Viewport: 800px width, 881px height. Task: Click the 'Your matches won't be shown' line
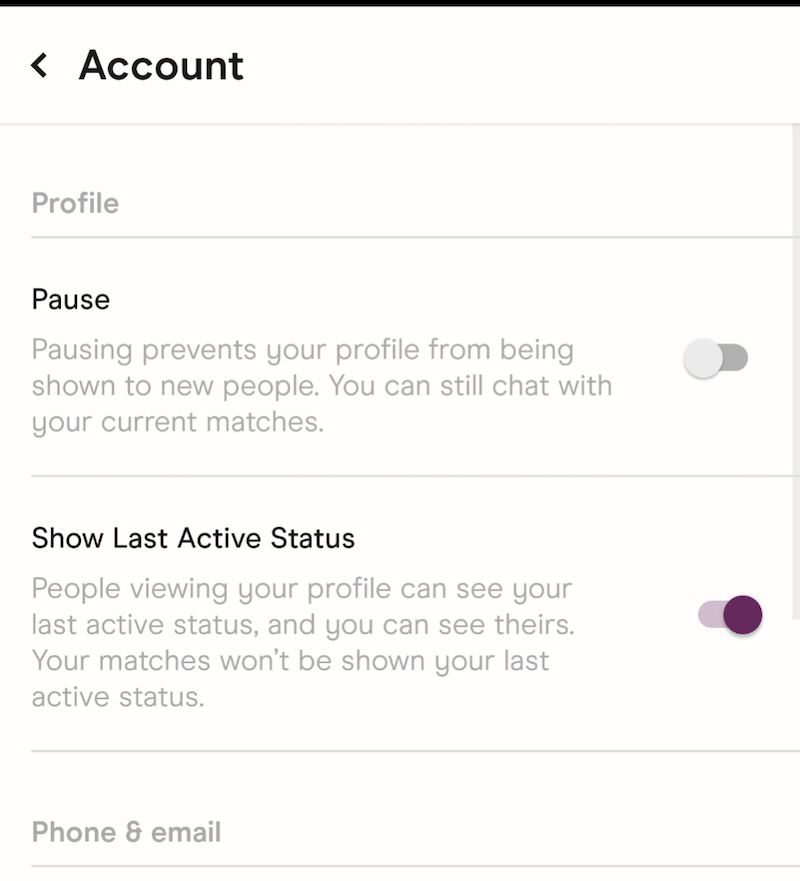(x=290, y=661)
